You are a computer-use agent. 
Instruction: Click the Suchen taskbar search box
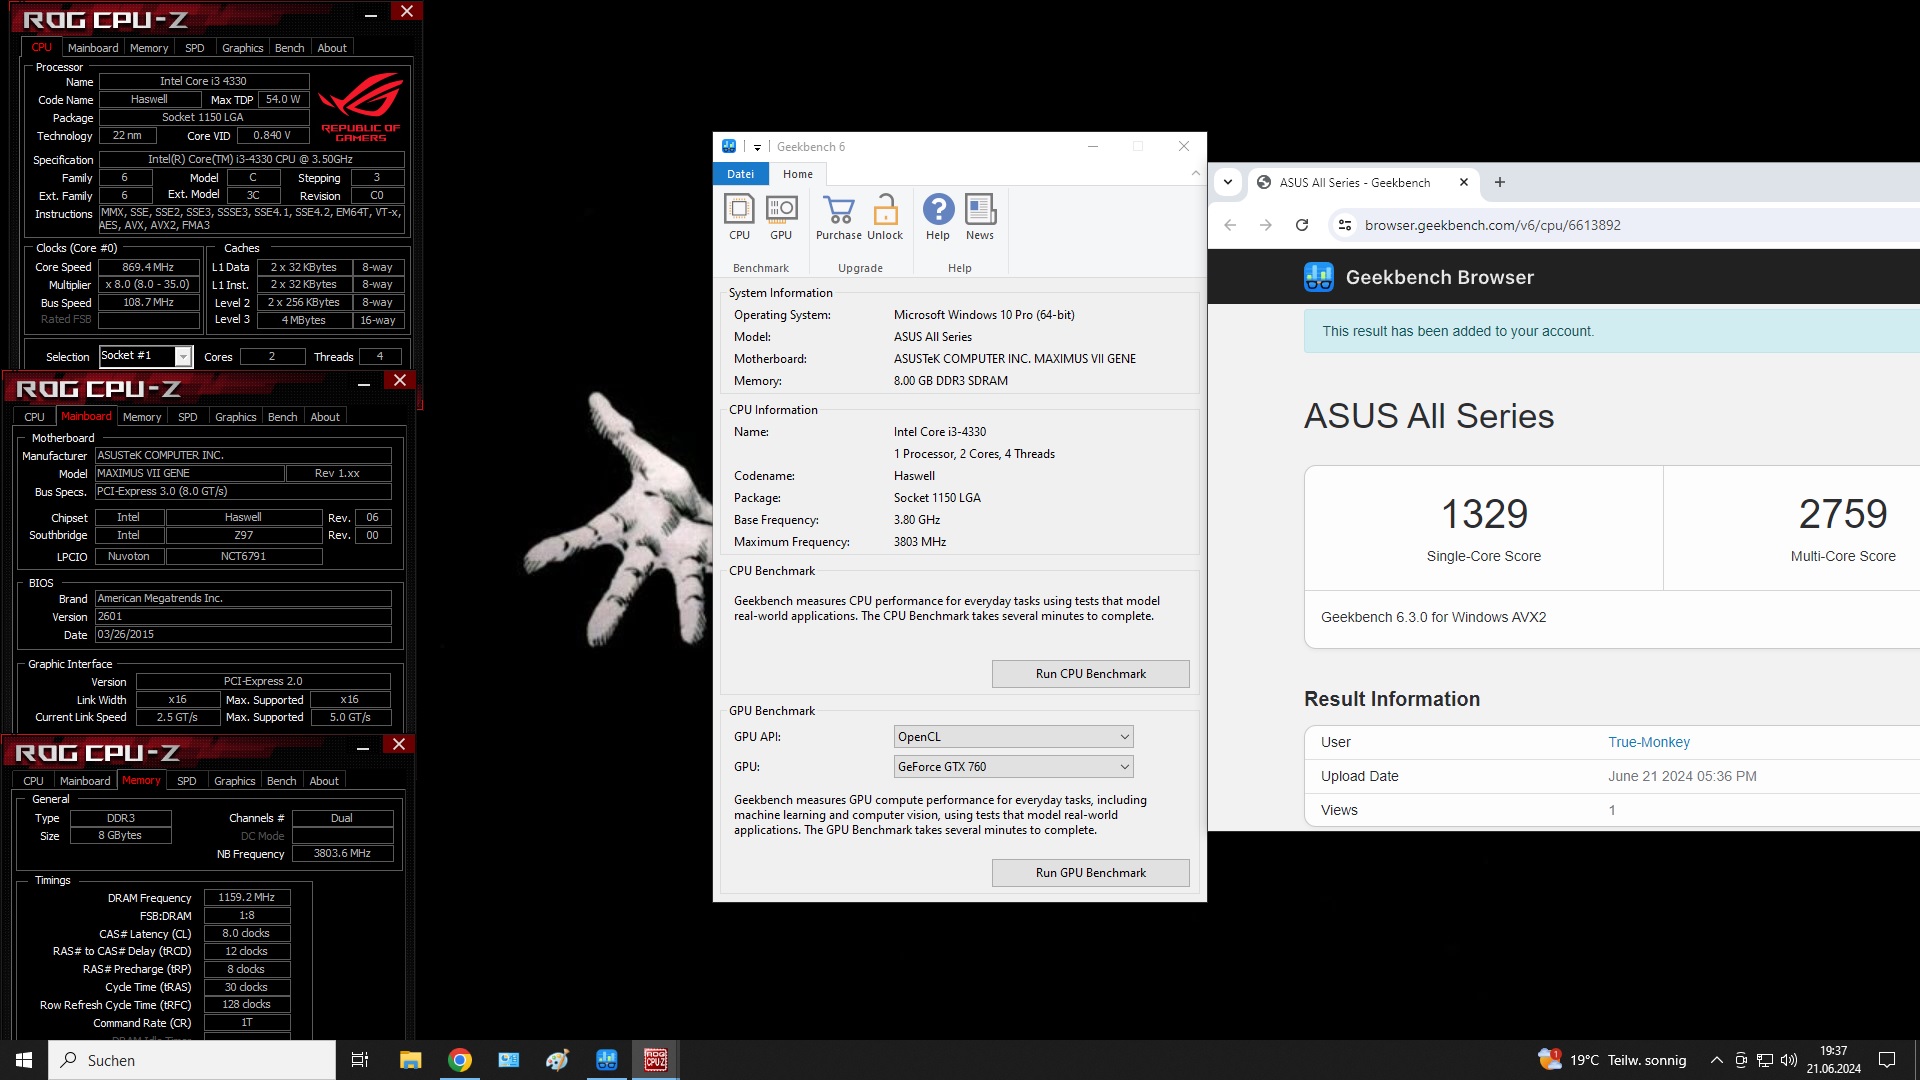pos(192,1060)
